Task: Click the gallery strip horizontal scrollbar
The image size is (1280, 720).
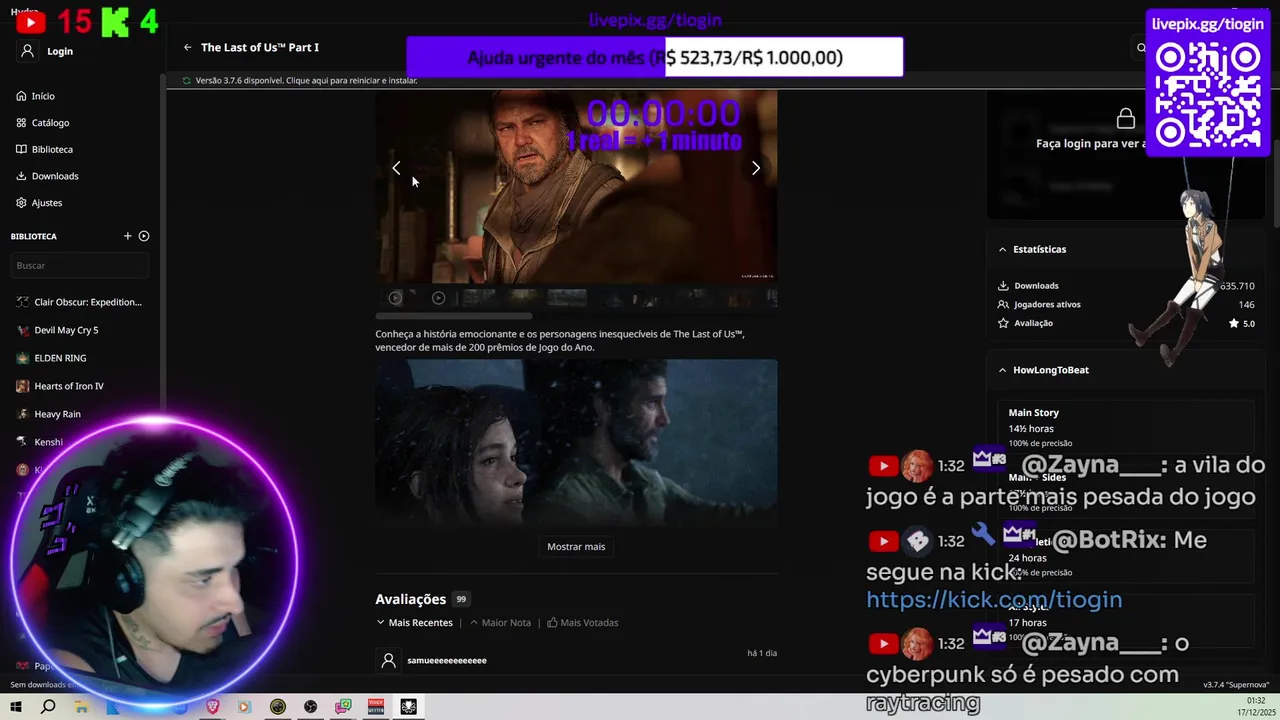Action: 454,315
